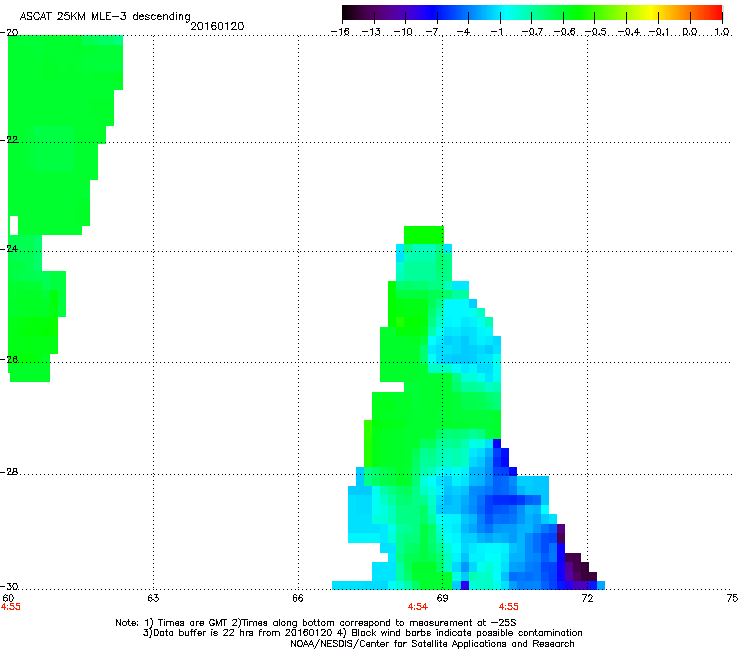Click the longitude label 75
The height and width of the screenshot is (650, 740).
pyautogui.click(x=732, y=598)
